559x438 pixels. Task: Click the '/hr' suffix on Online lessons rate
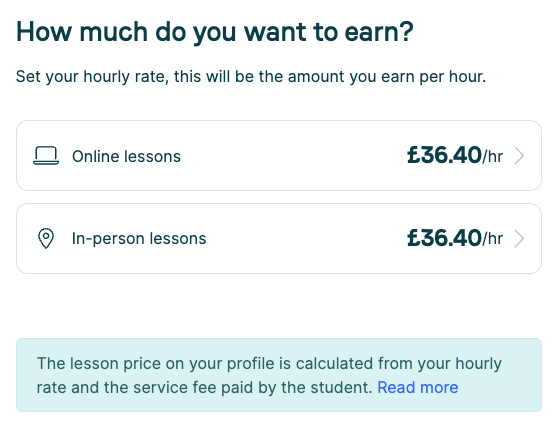tap(493, 156)
